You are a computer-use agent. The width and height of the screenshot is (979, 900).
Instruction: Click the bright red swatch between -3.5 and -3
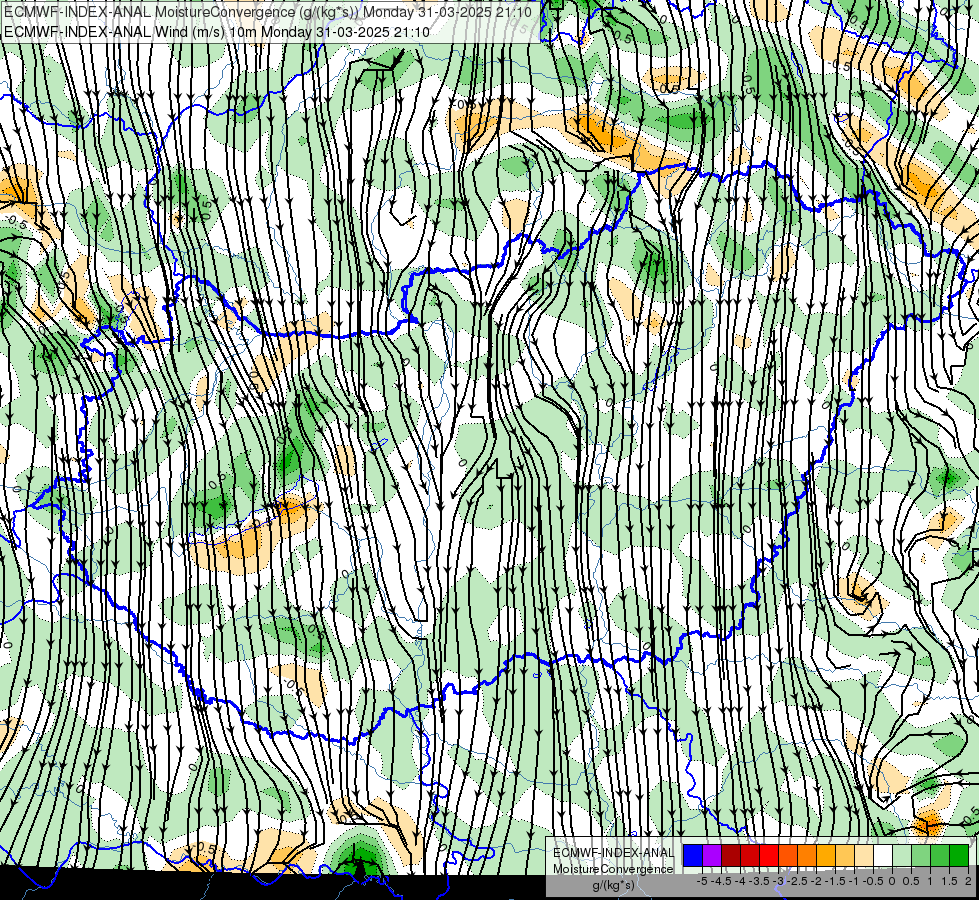point(769,855)
